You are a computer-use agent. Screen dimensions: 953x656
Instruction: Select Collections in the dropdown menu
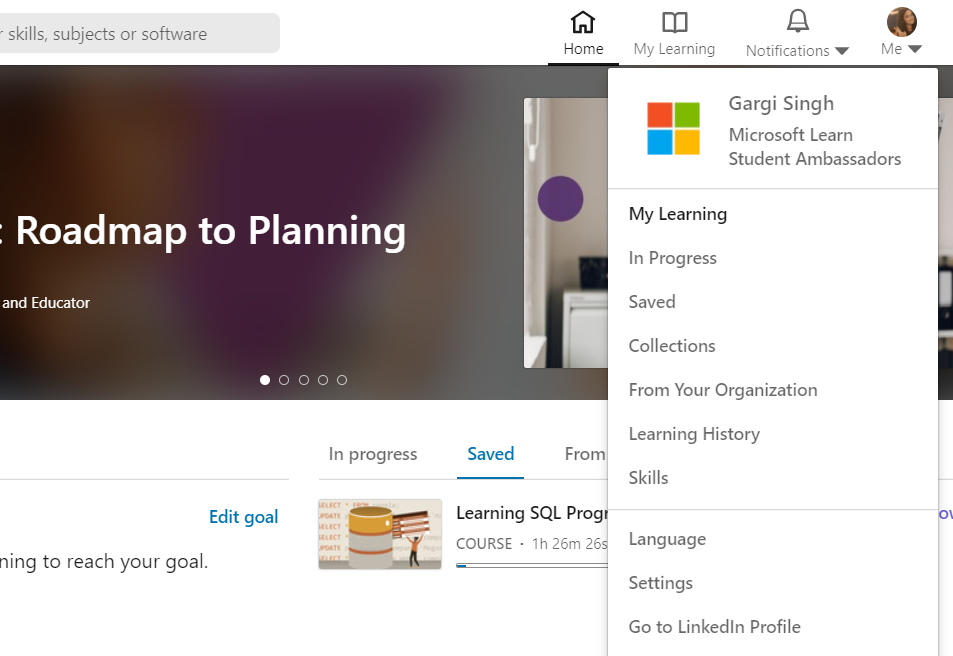[x=672, y=346]
